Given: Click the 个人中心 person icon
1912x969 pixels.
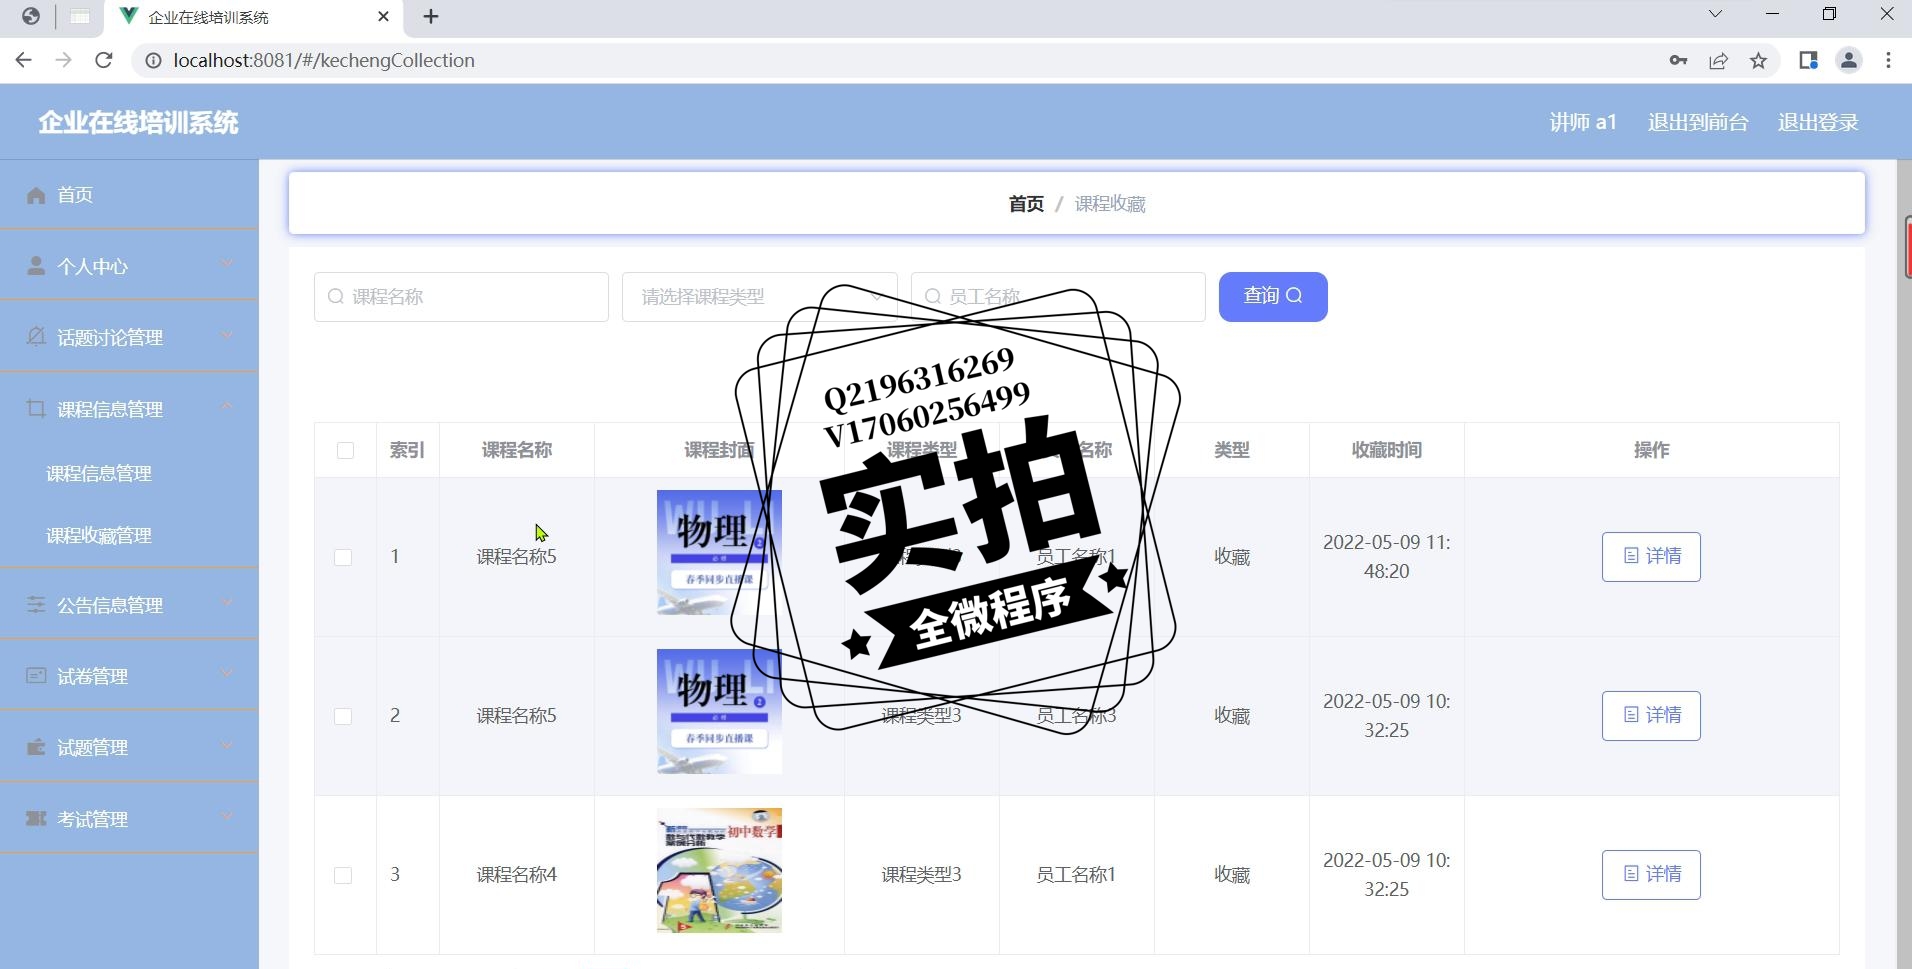Looking at the screenshot, I should coord(36,266).
